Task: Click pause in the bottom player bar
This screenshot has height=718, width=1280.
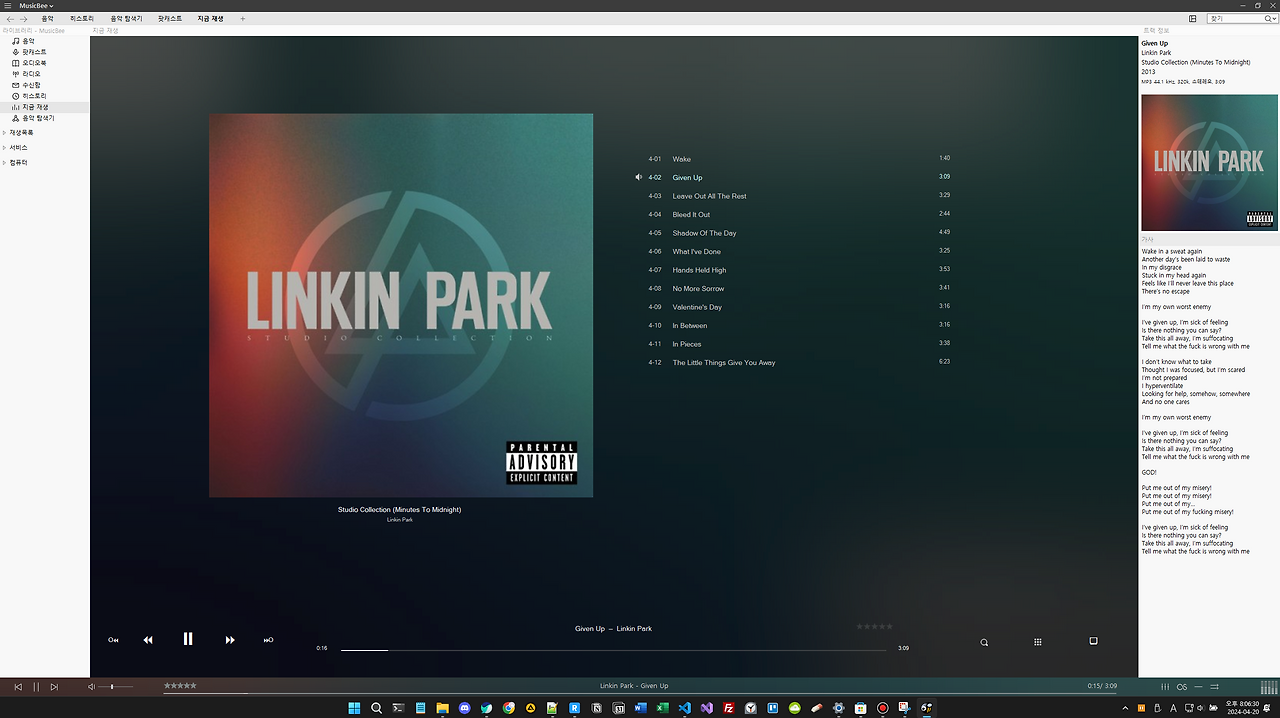Action: [36, 687]
